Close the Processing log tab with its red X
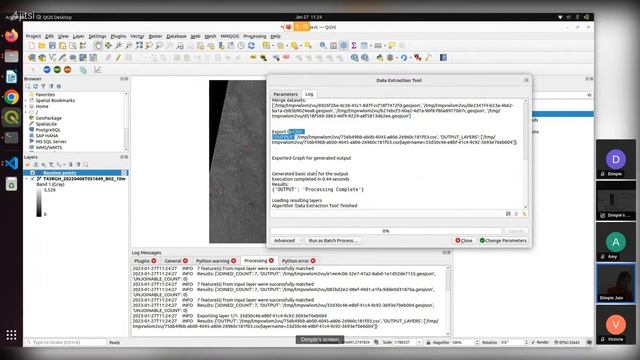 point(271,260)
